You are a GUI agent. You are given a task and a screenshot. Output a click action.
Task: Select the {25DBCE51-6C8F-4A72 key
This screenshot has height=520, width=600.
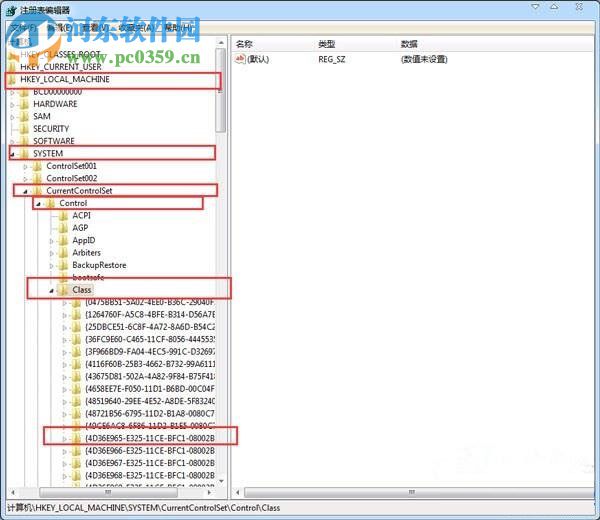coord(150,327)
